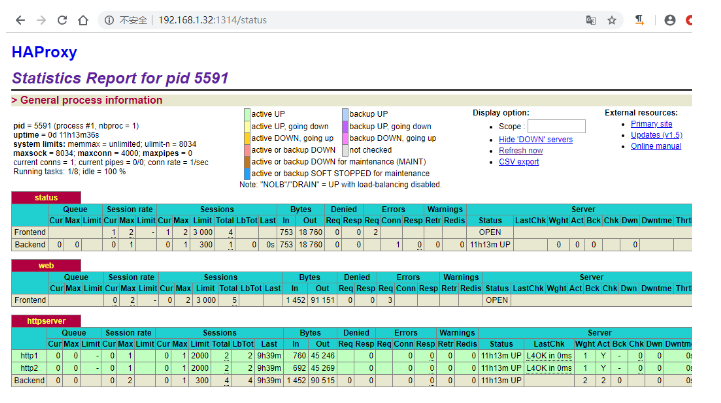This screenshot has height=403, width=721.
Task: Open Hide 'DOWN' servers link
Action: point(536,139)
